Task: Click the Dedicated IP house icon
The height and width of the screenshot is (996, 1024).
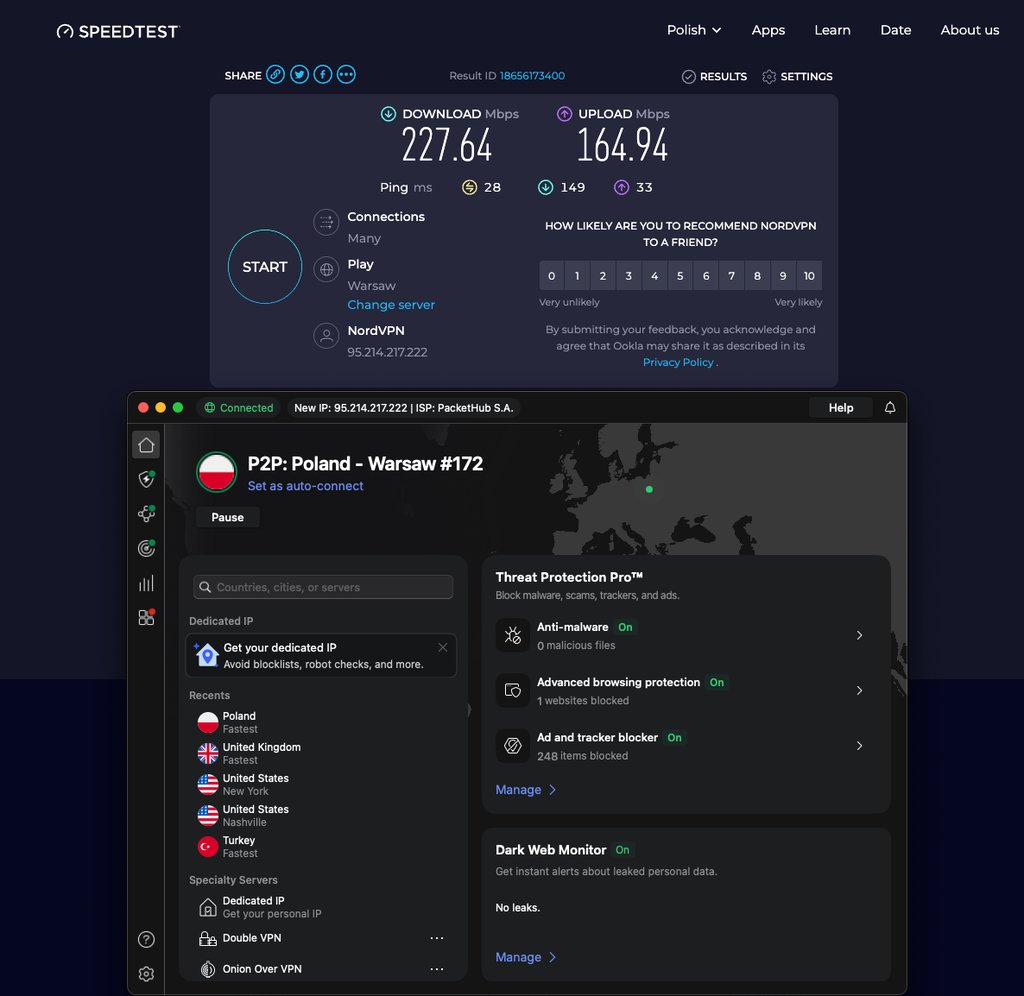Action: tap(208, 907)
